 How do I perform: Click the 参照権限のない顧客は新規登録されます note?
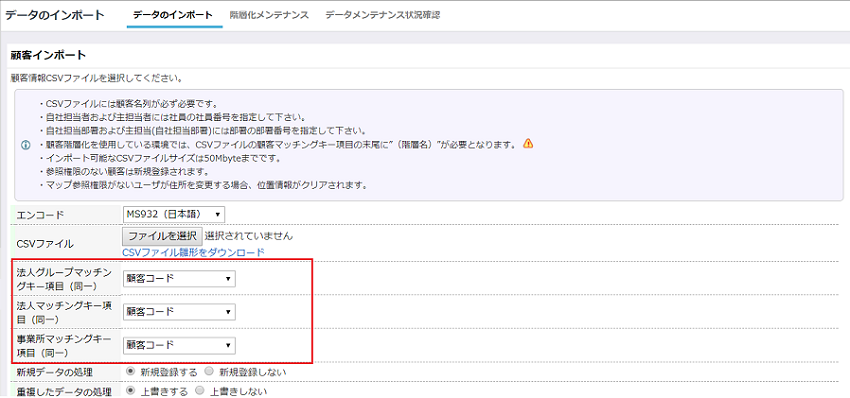(124, 172)
